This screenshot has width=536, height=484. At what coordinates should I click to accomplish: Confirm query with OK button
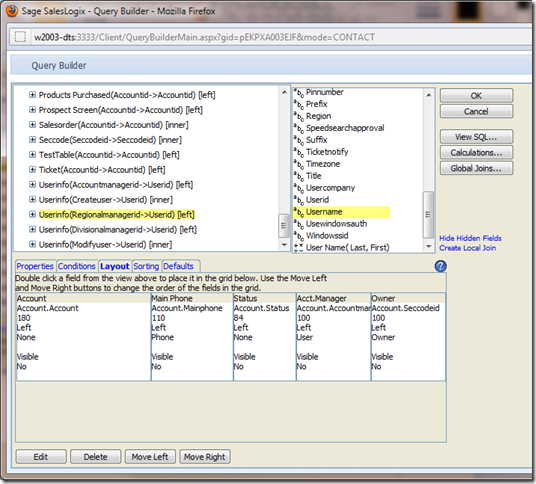click(477, 96)
